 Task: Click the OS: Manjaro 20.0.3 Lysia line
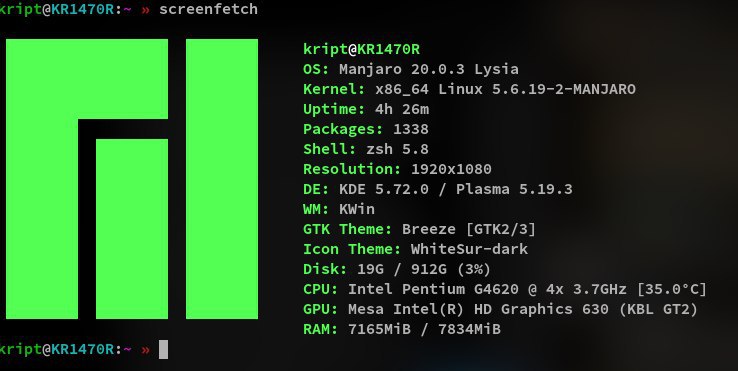(411, 69)
